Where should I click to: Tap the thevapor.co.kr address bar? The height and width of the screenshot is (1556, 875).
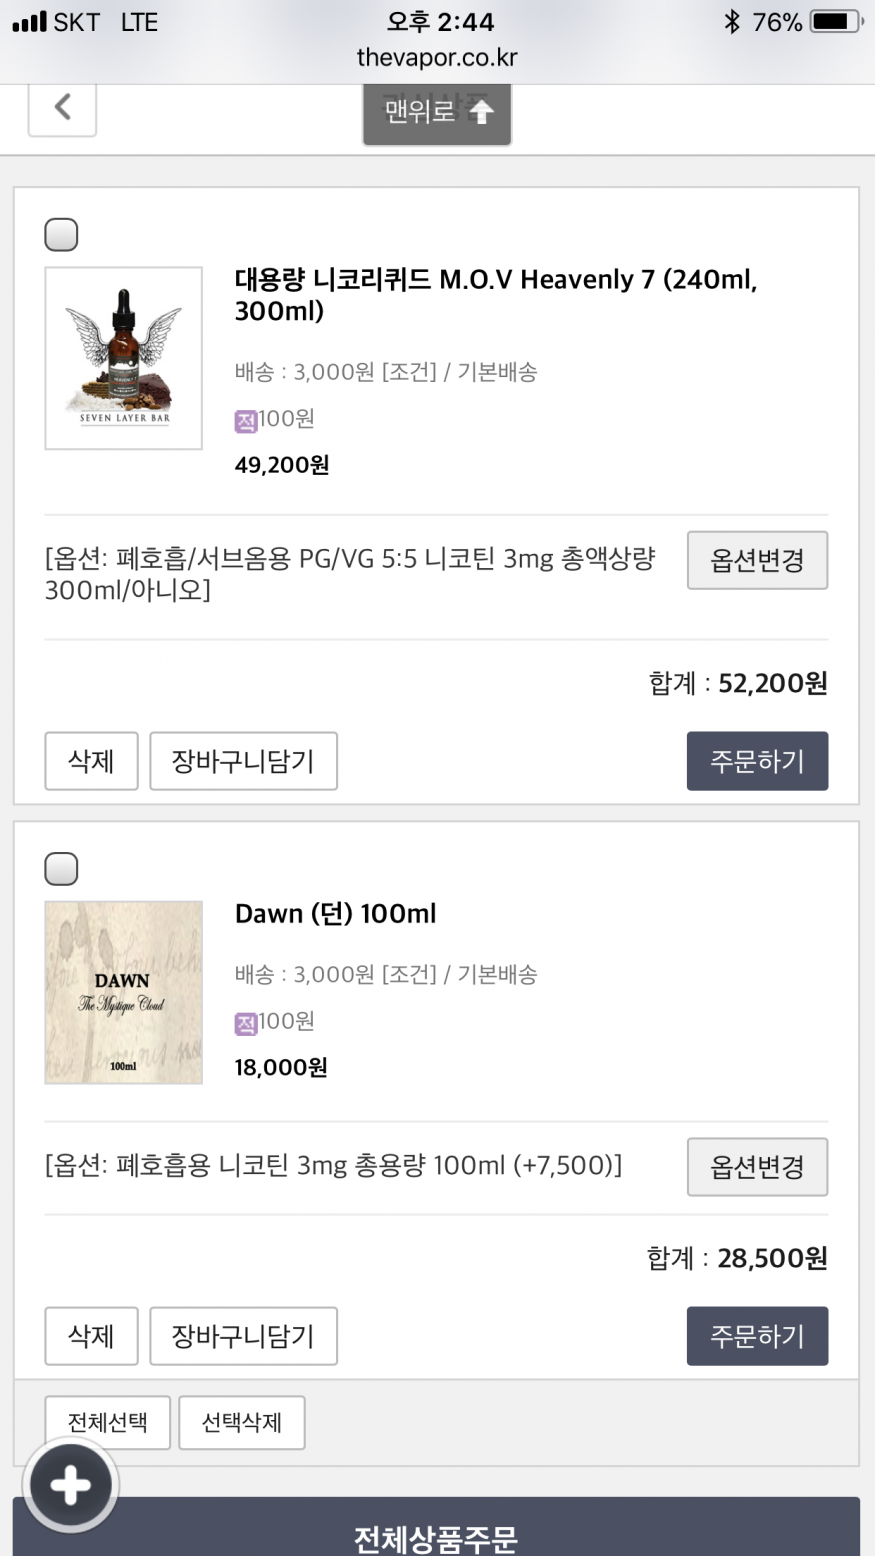(x=437, y=58)
